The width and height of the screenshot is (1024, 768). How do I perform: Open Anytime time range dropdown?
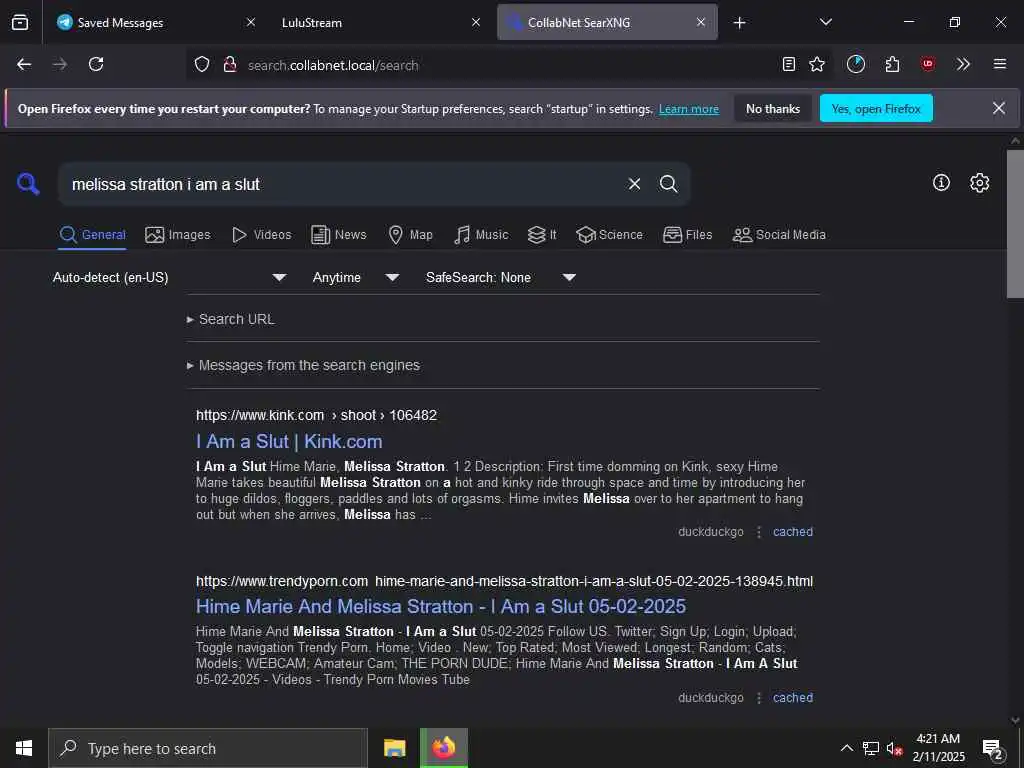click(x=356, y=278)
